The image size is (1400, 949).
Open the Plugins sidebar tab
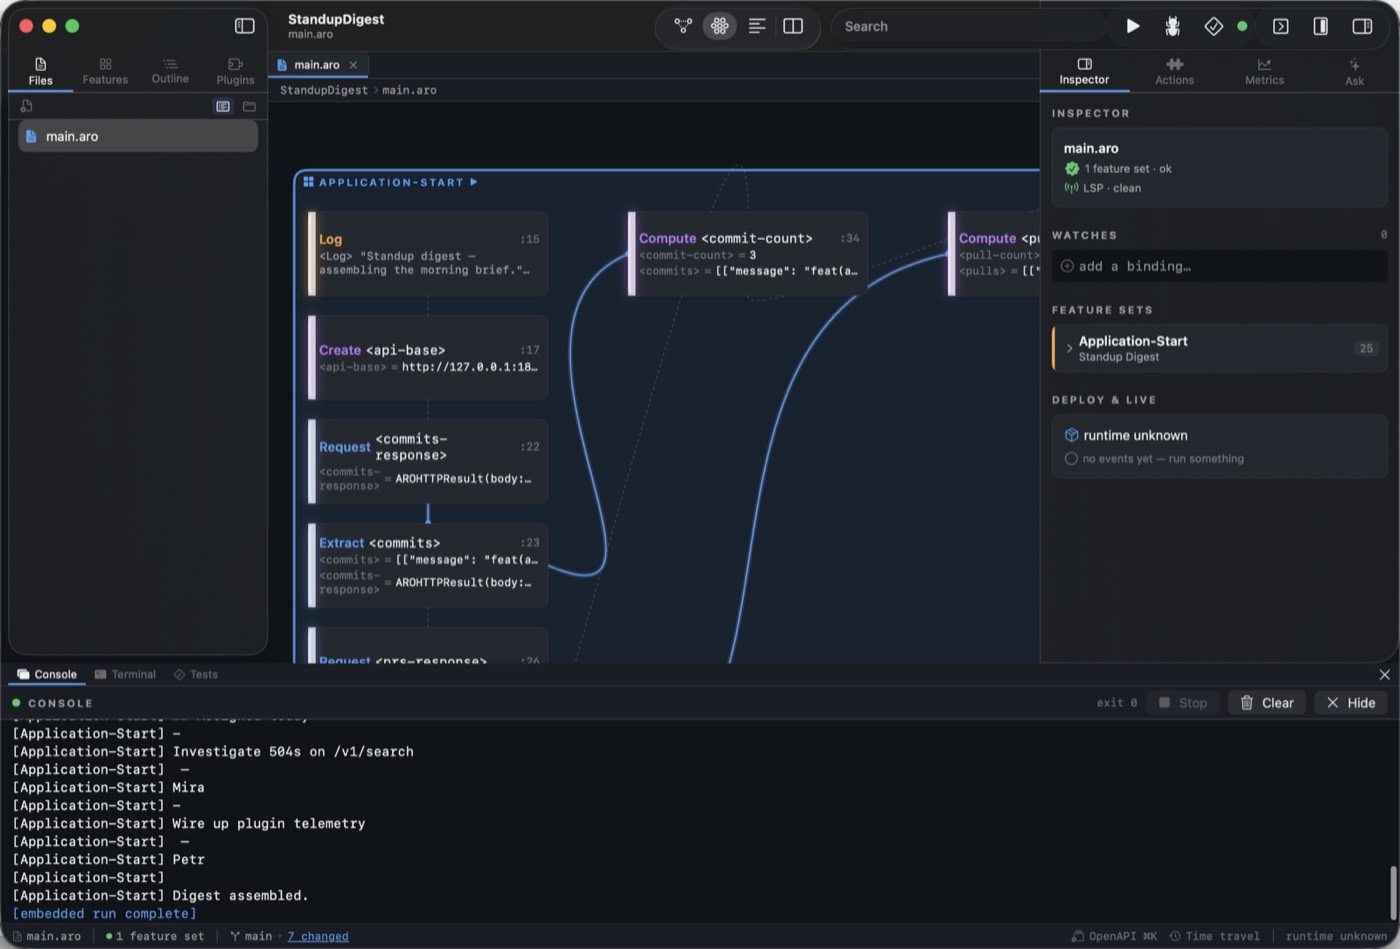click(235, 71)
